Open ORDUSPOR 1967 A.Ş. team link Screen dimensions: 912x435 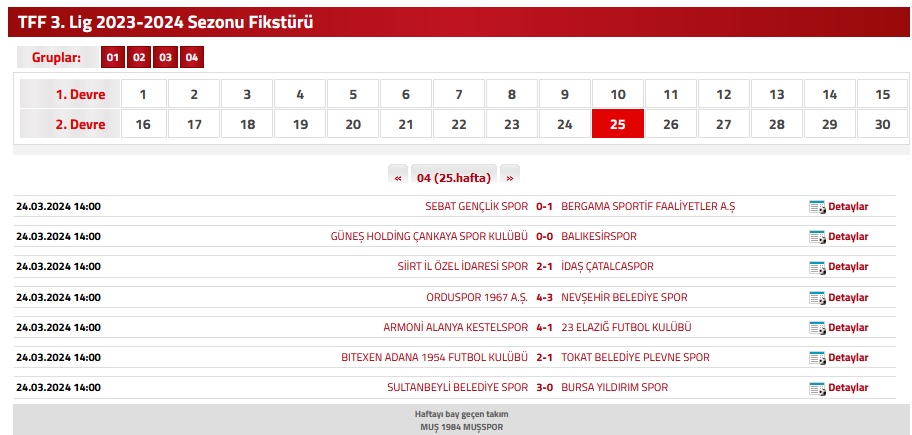click(477, 297)
